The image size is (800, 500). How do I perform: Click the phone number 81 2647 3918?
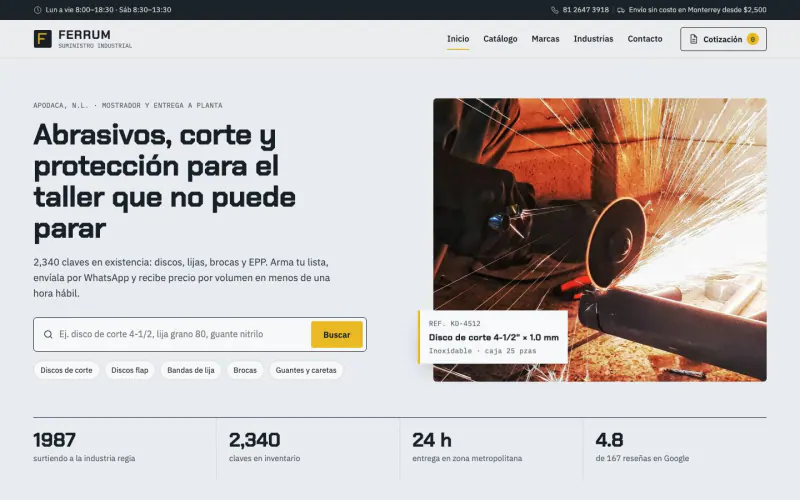586,10
